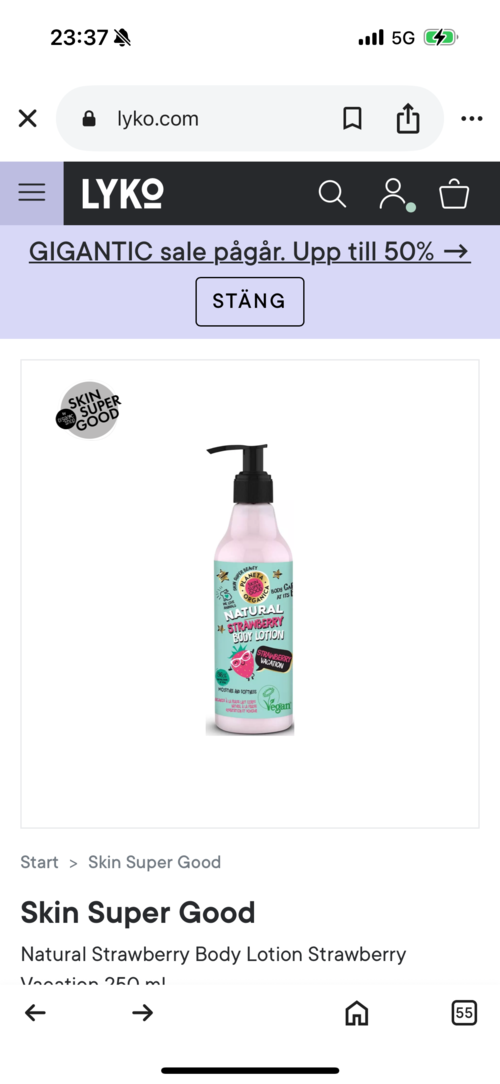This screenshot has width=500, height=1084.
Task: Open the site search magnifier
Action: pyautogui.click(x=332, y=194)
